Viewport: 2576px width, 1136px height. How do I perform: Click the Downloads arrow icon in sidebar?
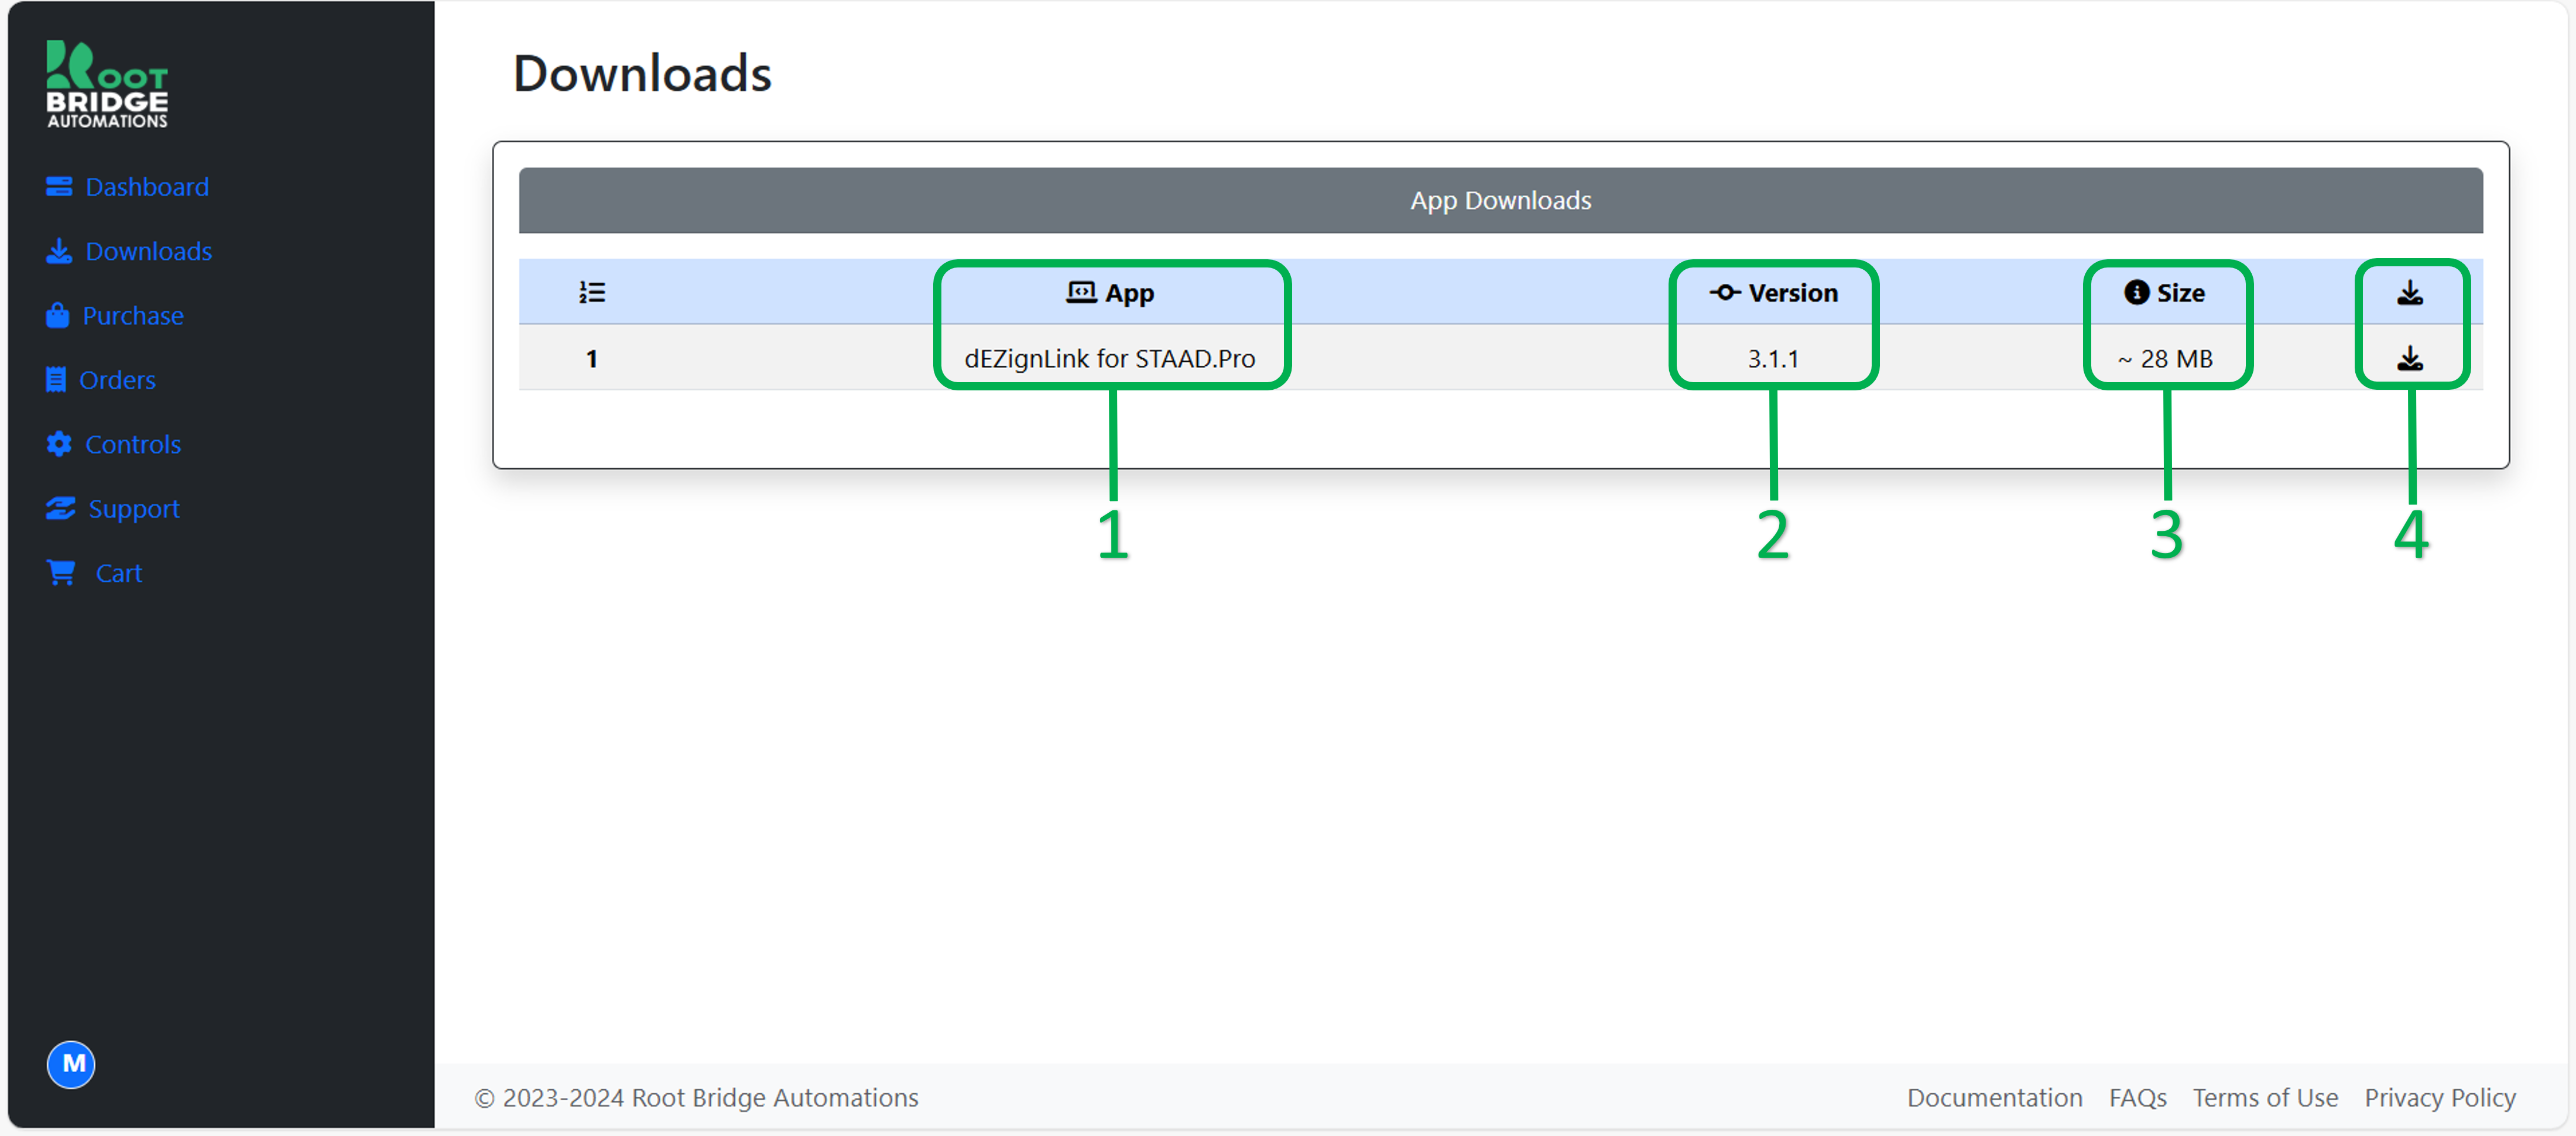59,251
